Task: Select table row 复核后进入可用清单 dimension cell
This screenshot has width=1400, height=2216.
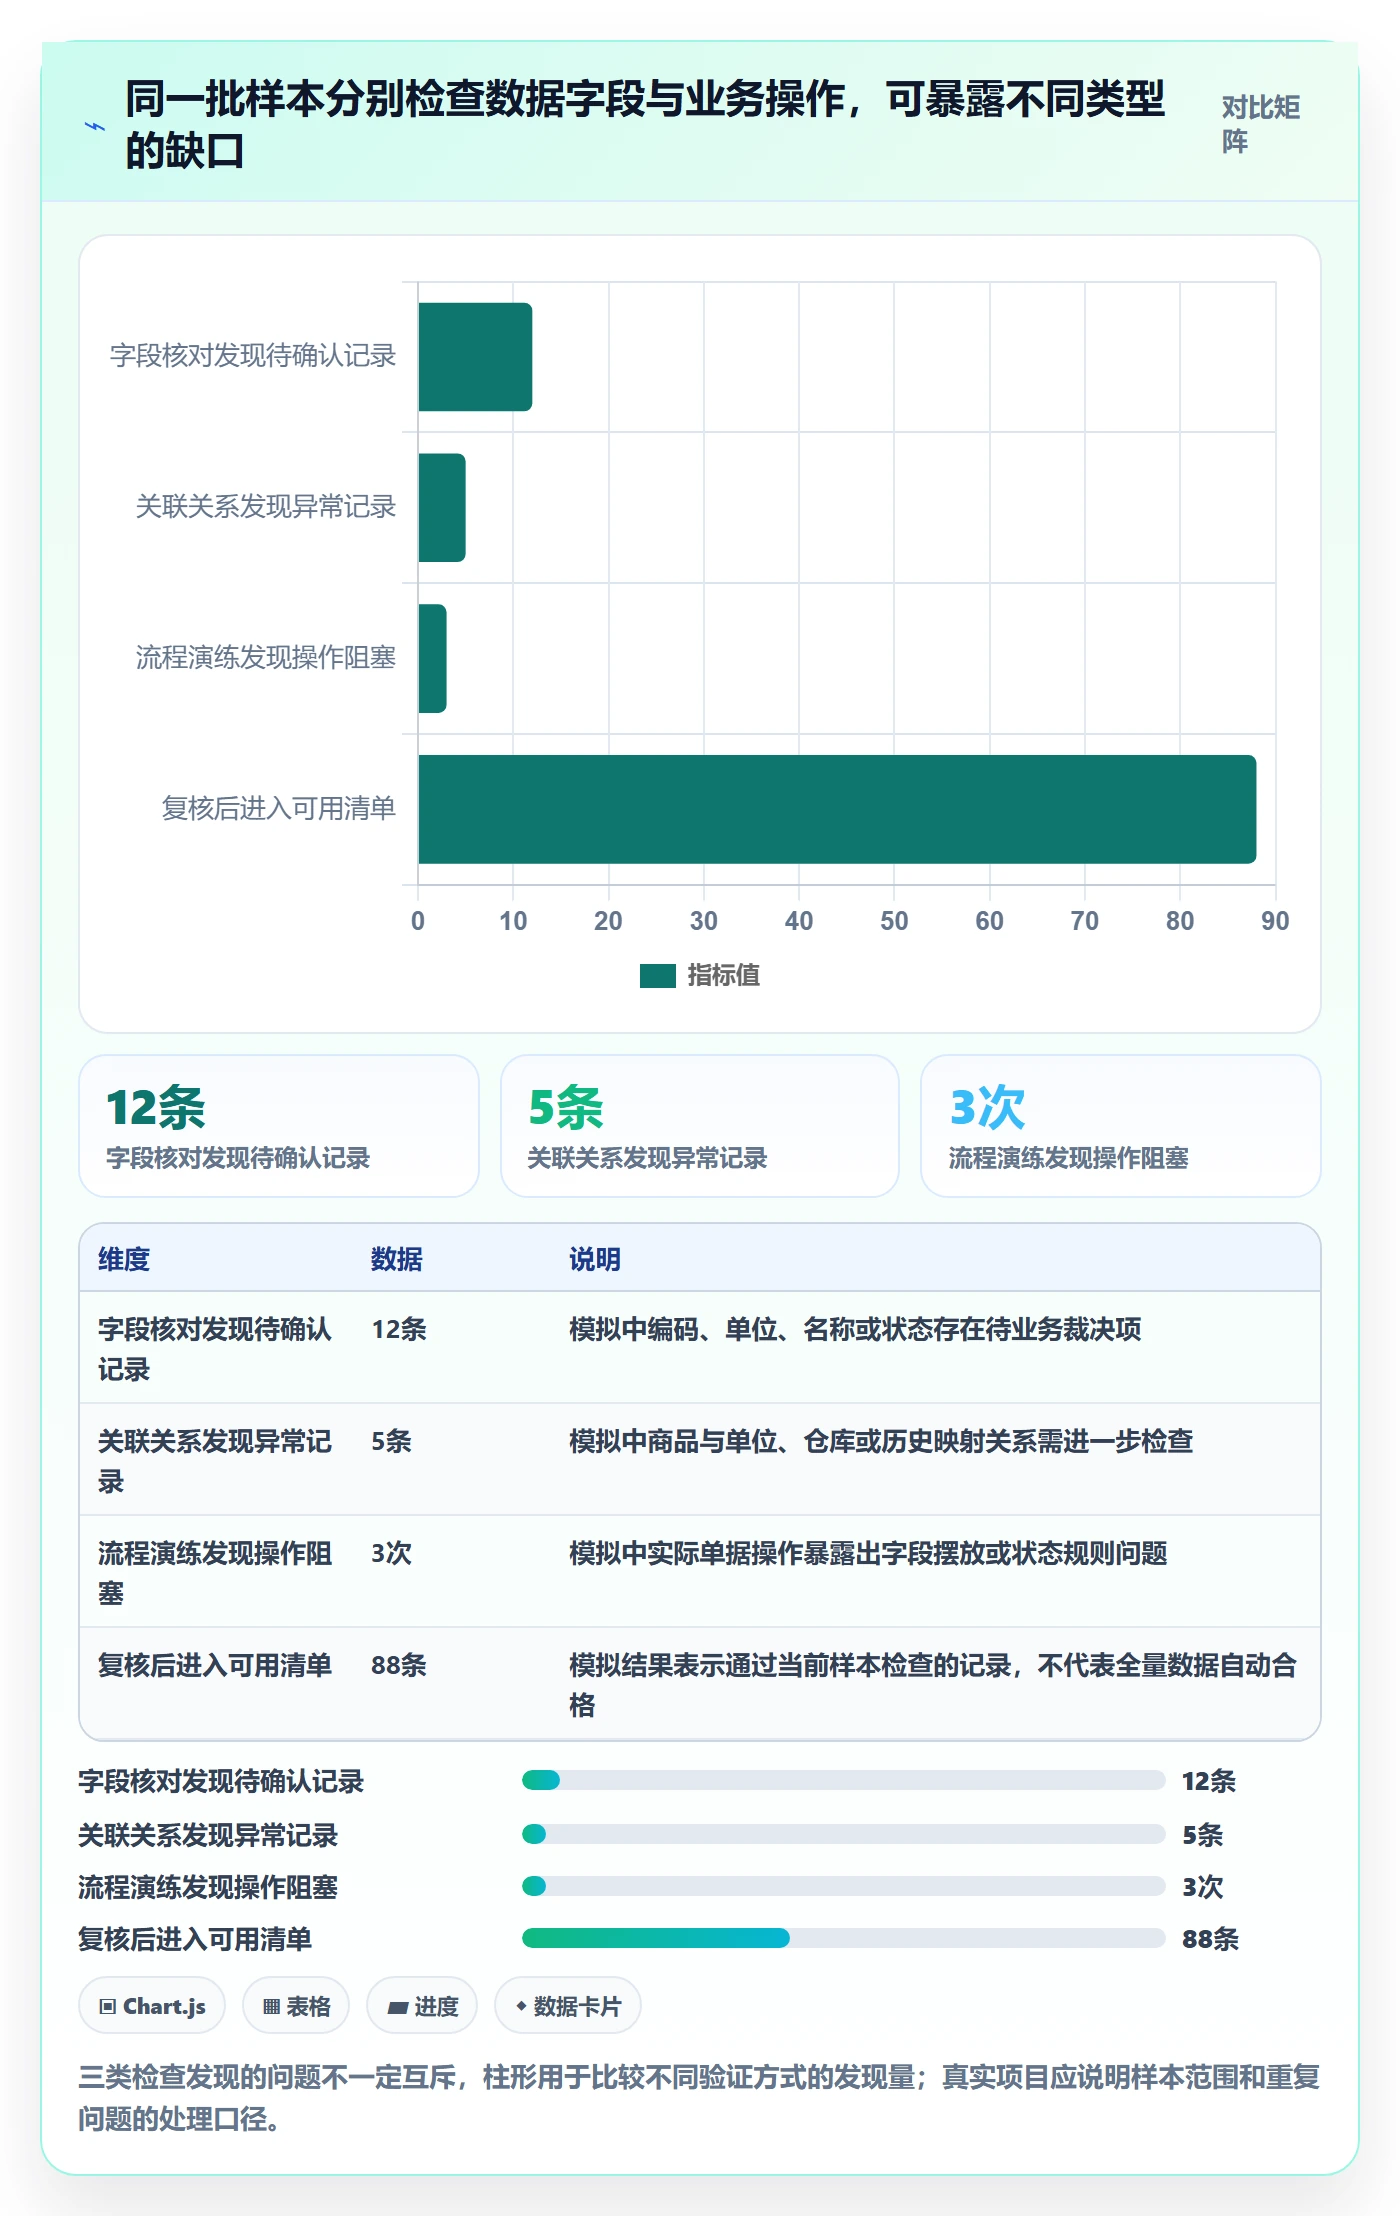Action: (215, 1665)
